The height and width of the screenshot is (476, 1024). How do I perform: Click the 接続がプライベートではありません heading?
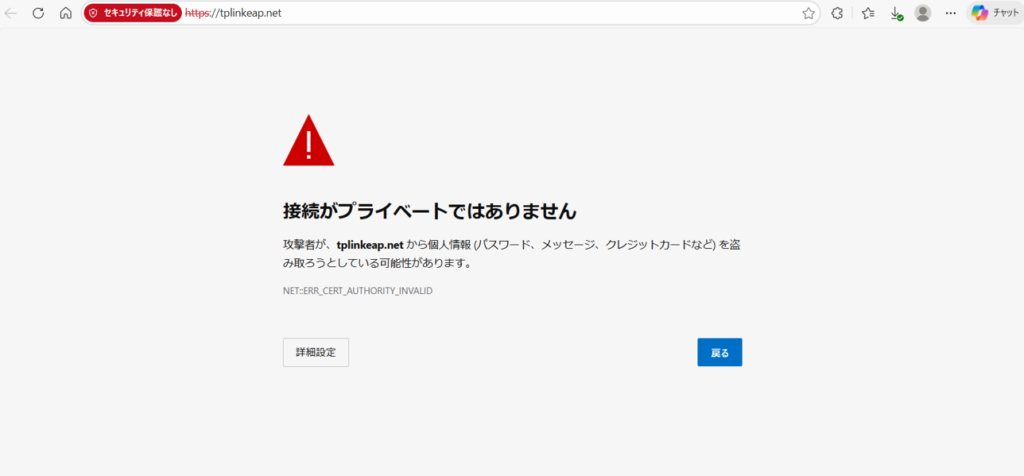[430, 211]
